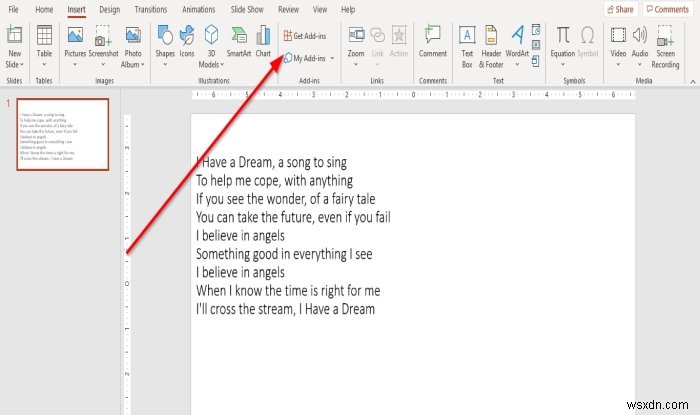Switch to the View tab
This screenshot has height=415, width=700.
(320, 9)
